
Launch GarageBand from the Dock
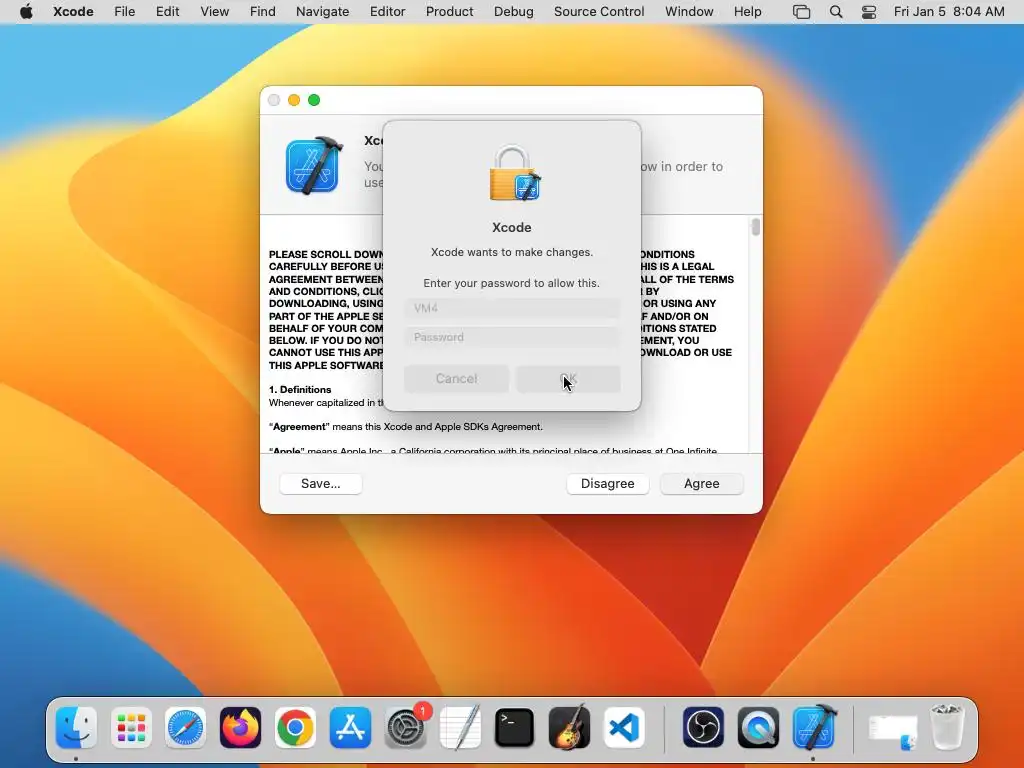tap(569, 727)
